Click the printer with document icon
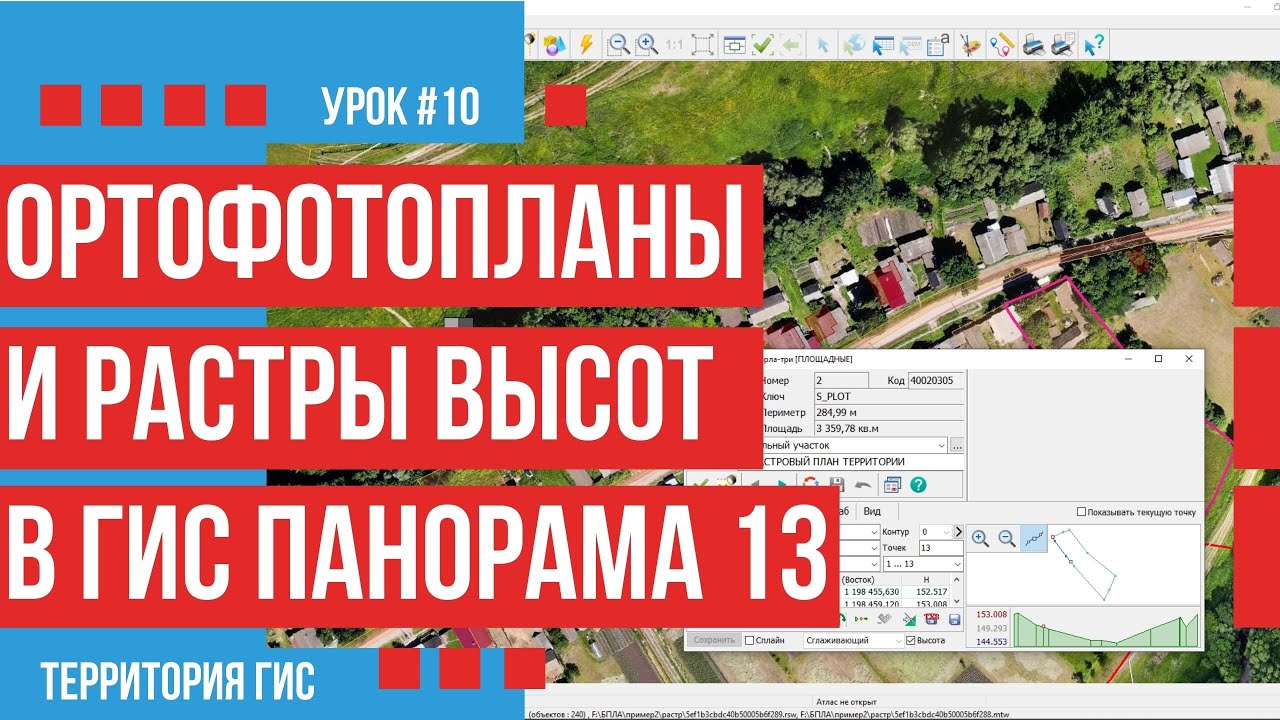Image resolution: width=1280 pixels, height=720 pixels. [x=1064, y=44]
